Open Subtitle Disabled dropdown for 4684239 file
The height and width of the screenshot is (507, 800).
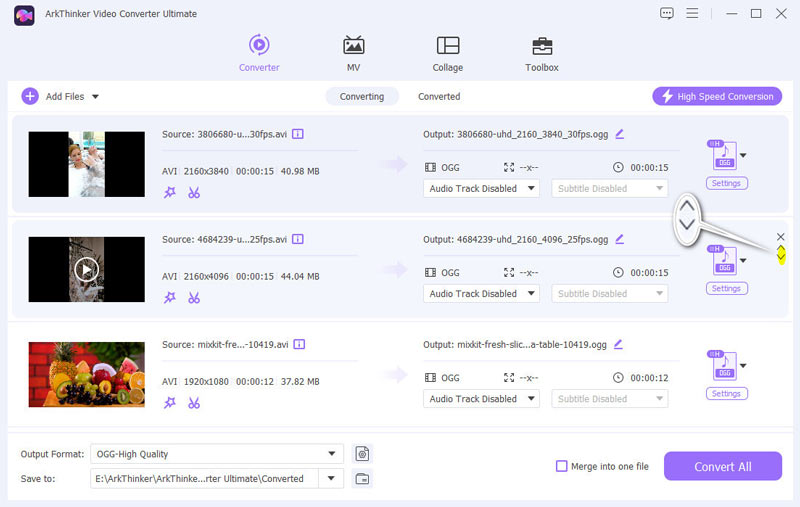pos(610,293)
